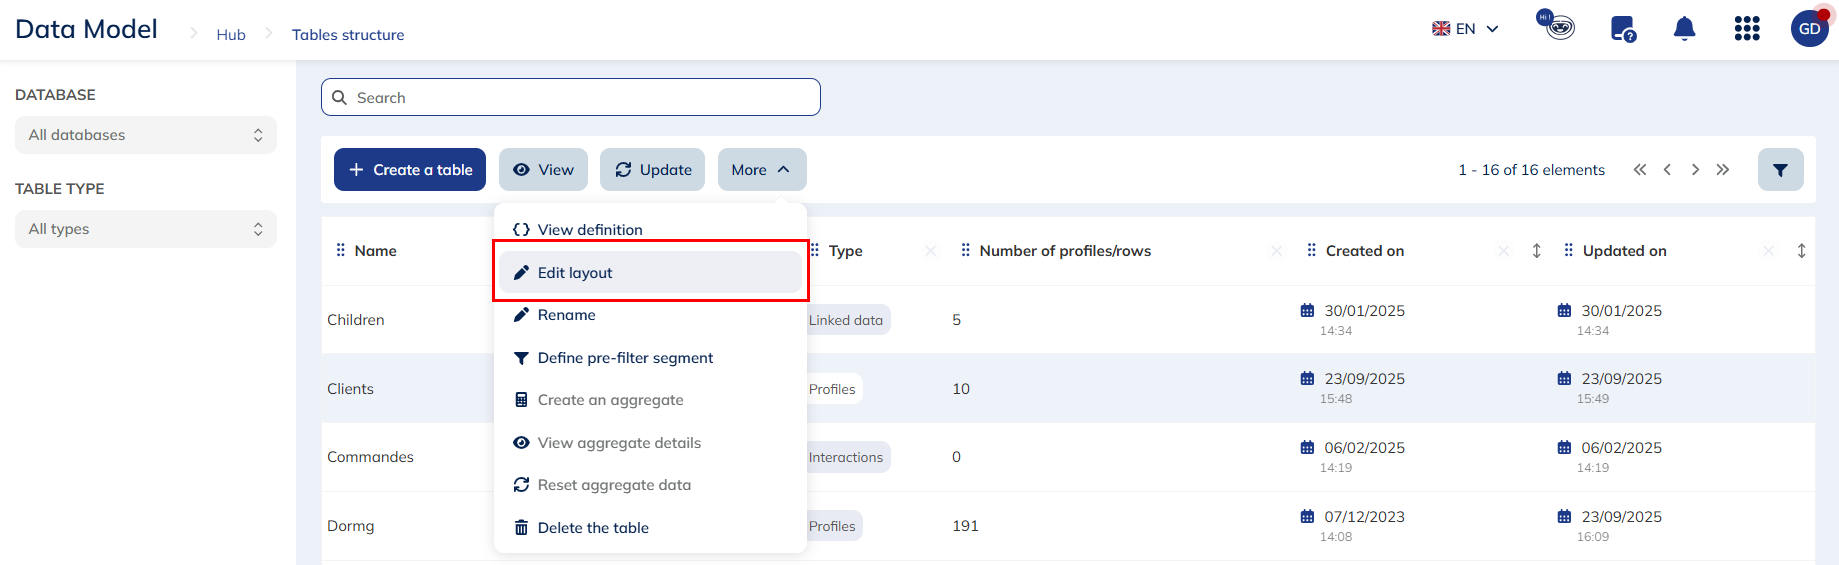This screenshot has height=565, width=1839.
Task: Open the EN language selector
Action: pyautogui.click(x=1465, y=29)
